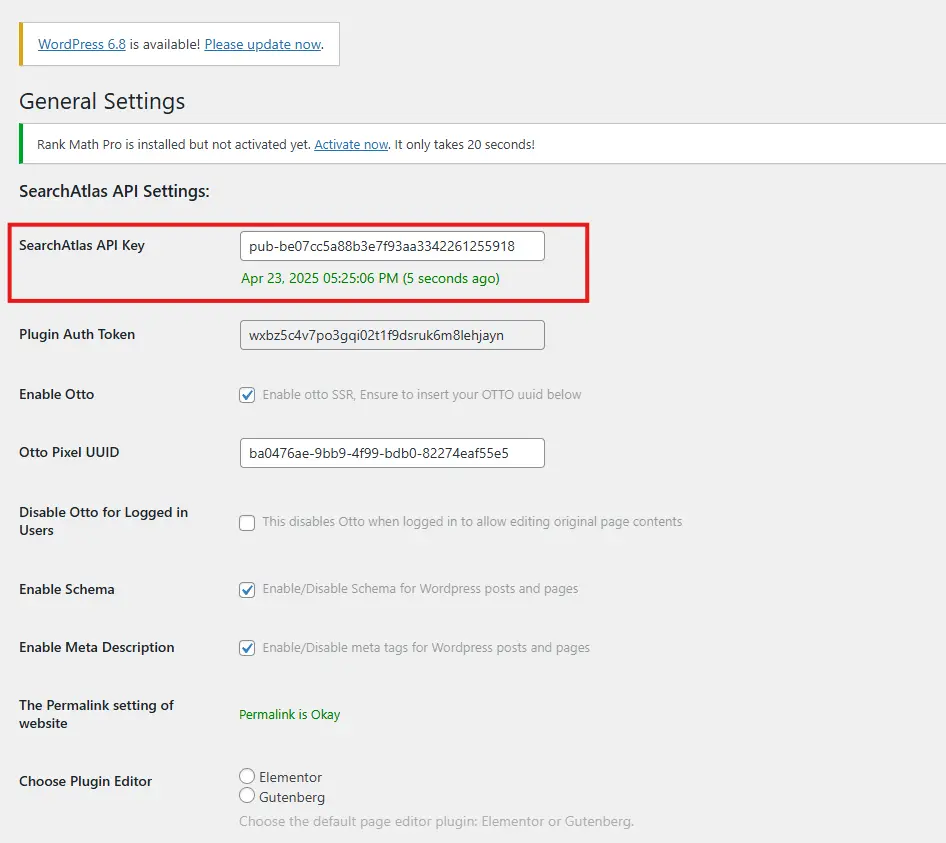The image size is (946, 843).
Task: Select the Gutenberg radio button
Action: [247, 796]
